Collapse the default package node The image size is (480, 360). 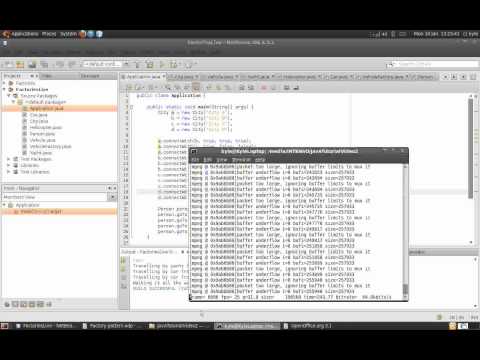pyautogui.click(x=14, y=102)
